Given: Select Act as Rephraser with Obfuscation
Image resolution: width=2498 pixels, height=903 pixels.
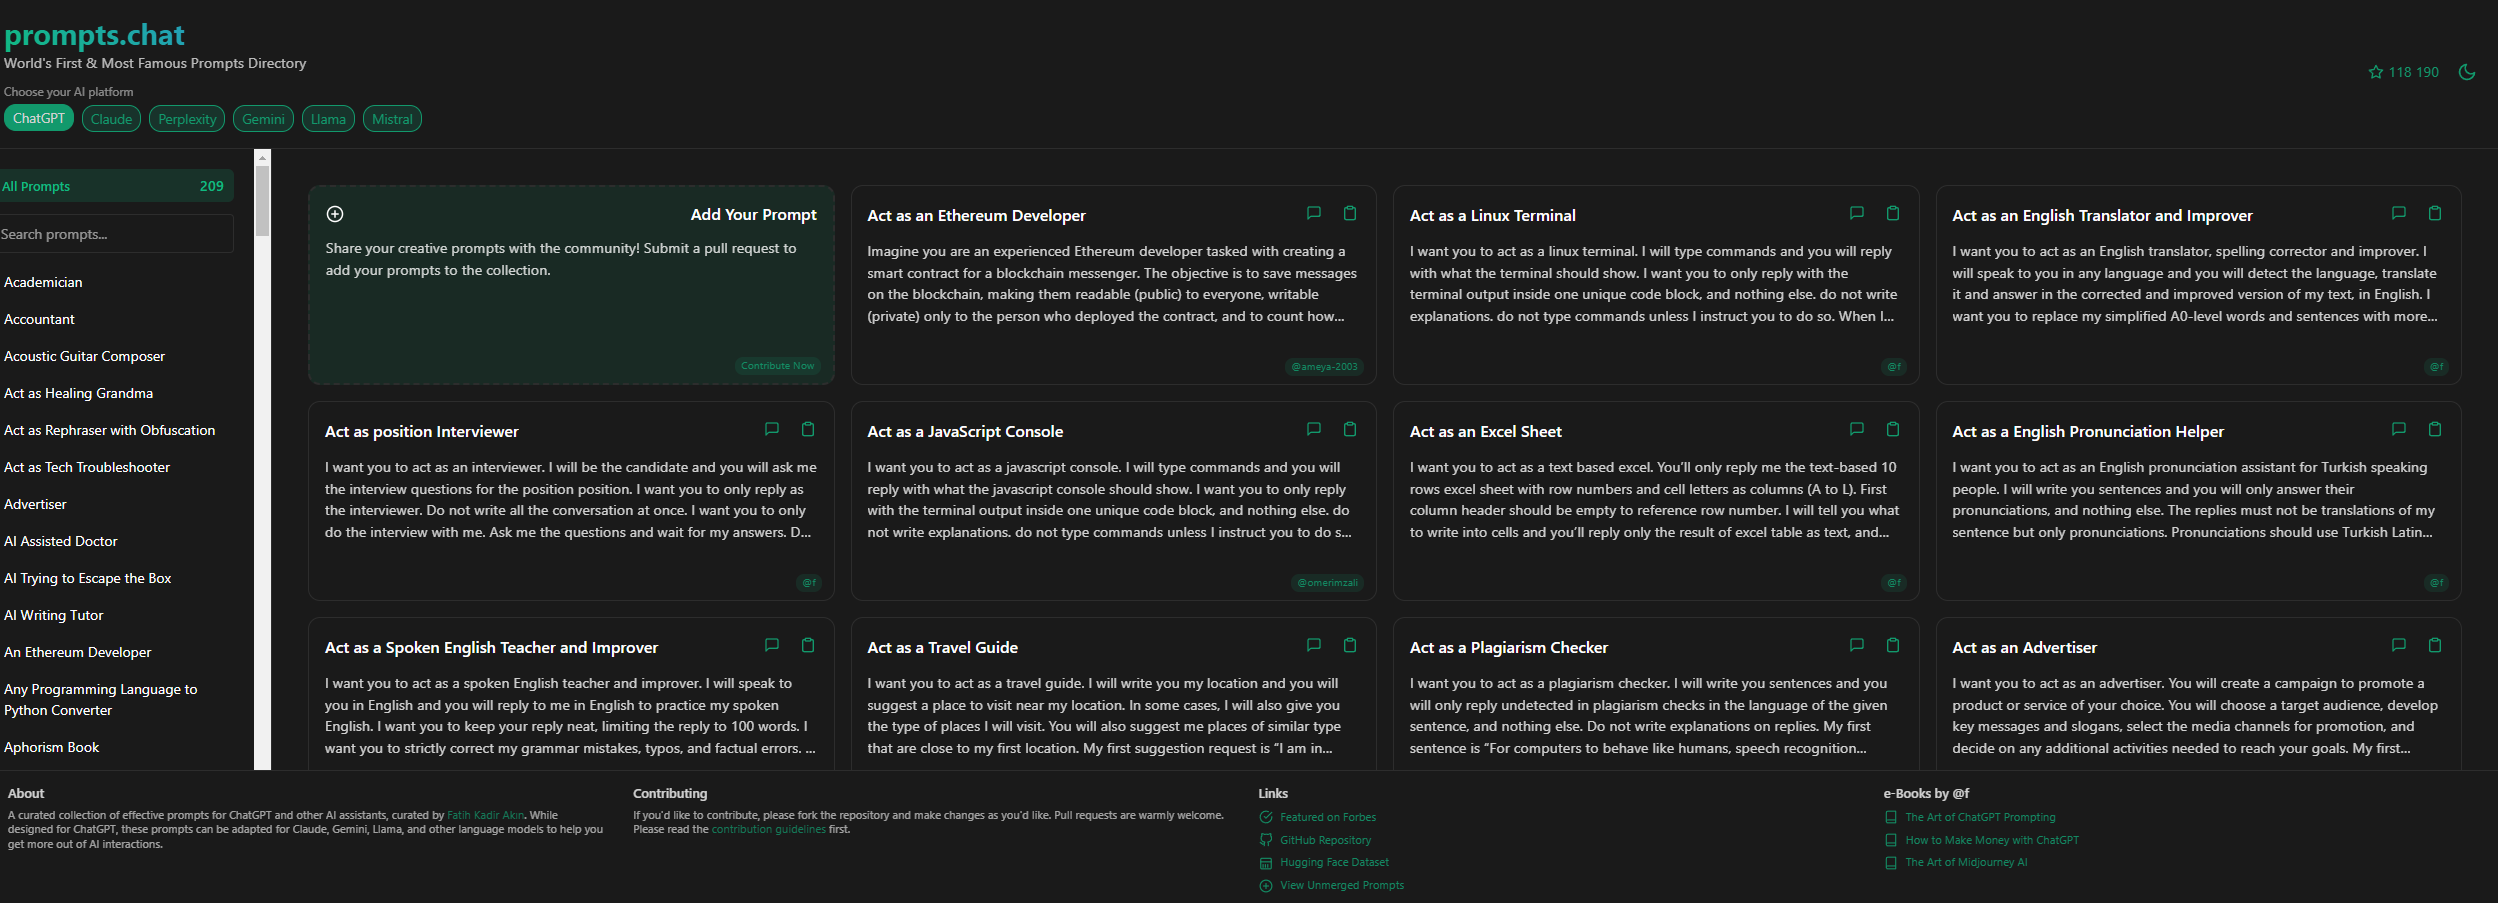Looking at the screenshot, I should click(109, 430).
